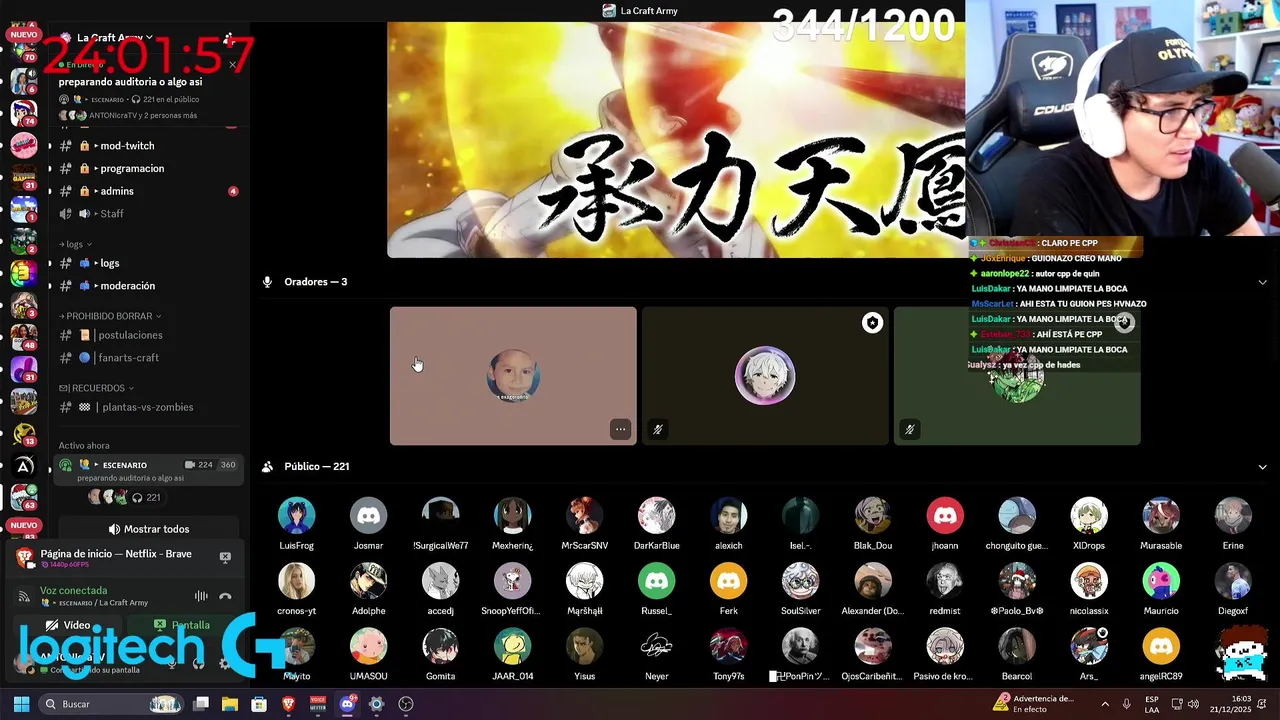The width and height of the screenshot is (1280, 720).
Task: Open jhoann's audience avatar
Action: 945,516
